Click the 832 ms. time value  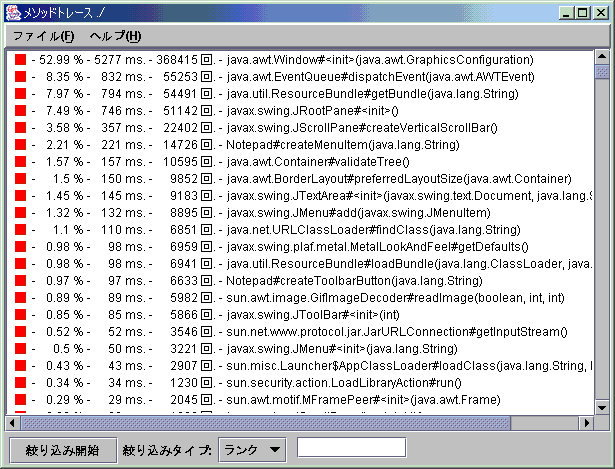click(x=123, y=76)
